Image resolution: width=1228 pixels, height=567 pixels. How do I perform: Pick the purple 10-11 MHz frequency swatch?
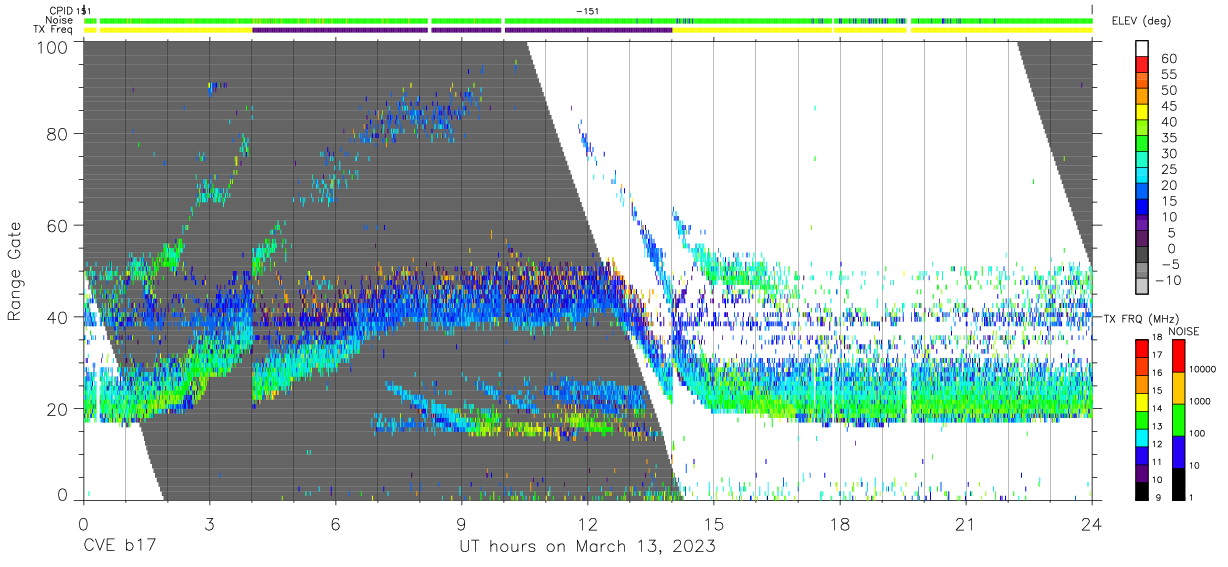pyautogui.click(x=1143, y=471)
